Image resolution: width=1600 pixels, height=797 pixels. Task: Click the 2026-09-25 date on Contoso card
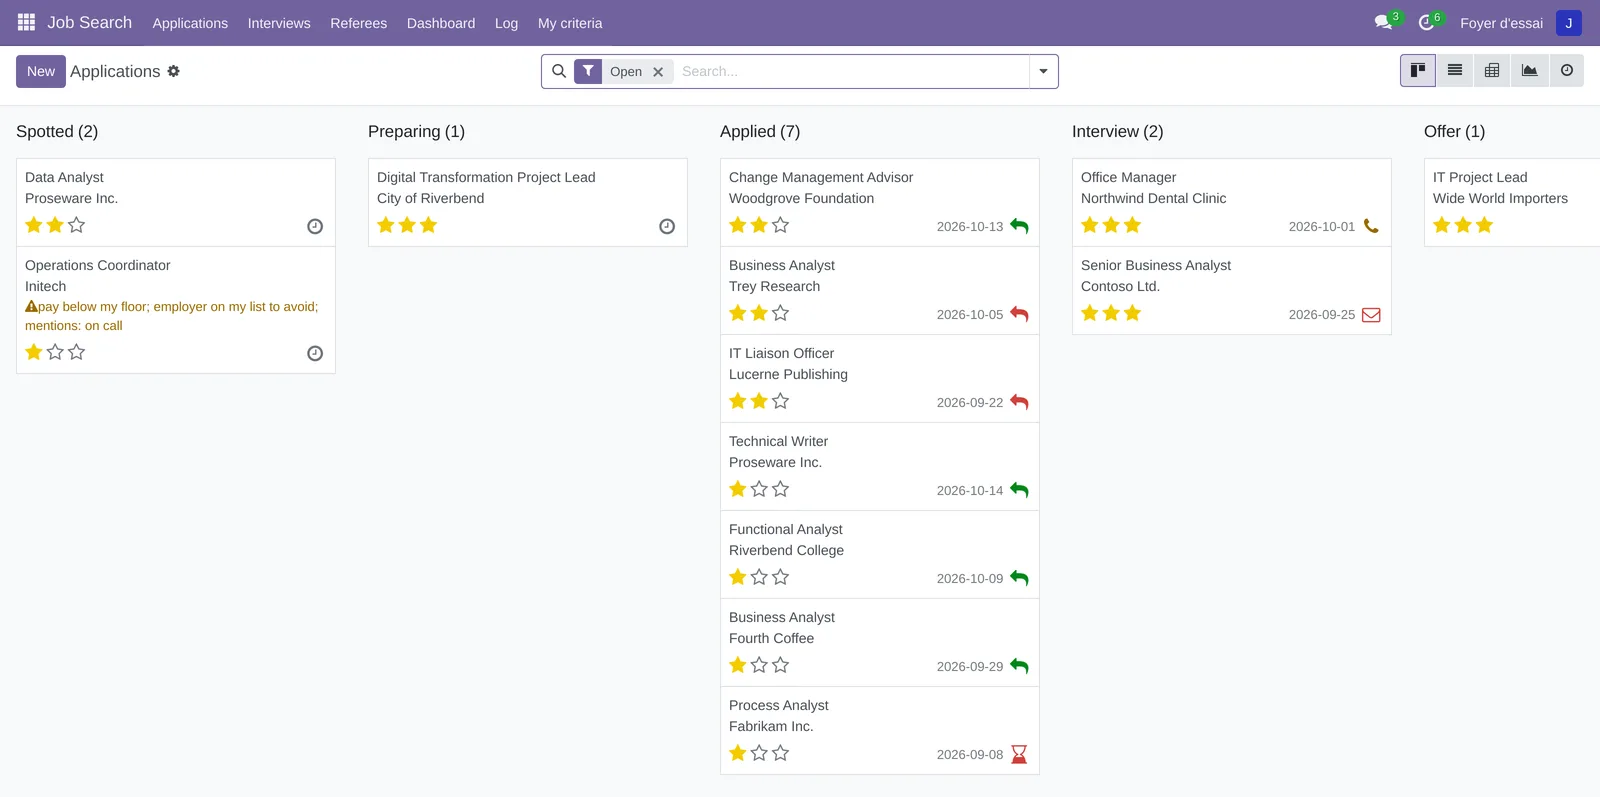[1322, 315]
